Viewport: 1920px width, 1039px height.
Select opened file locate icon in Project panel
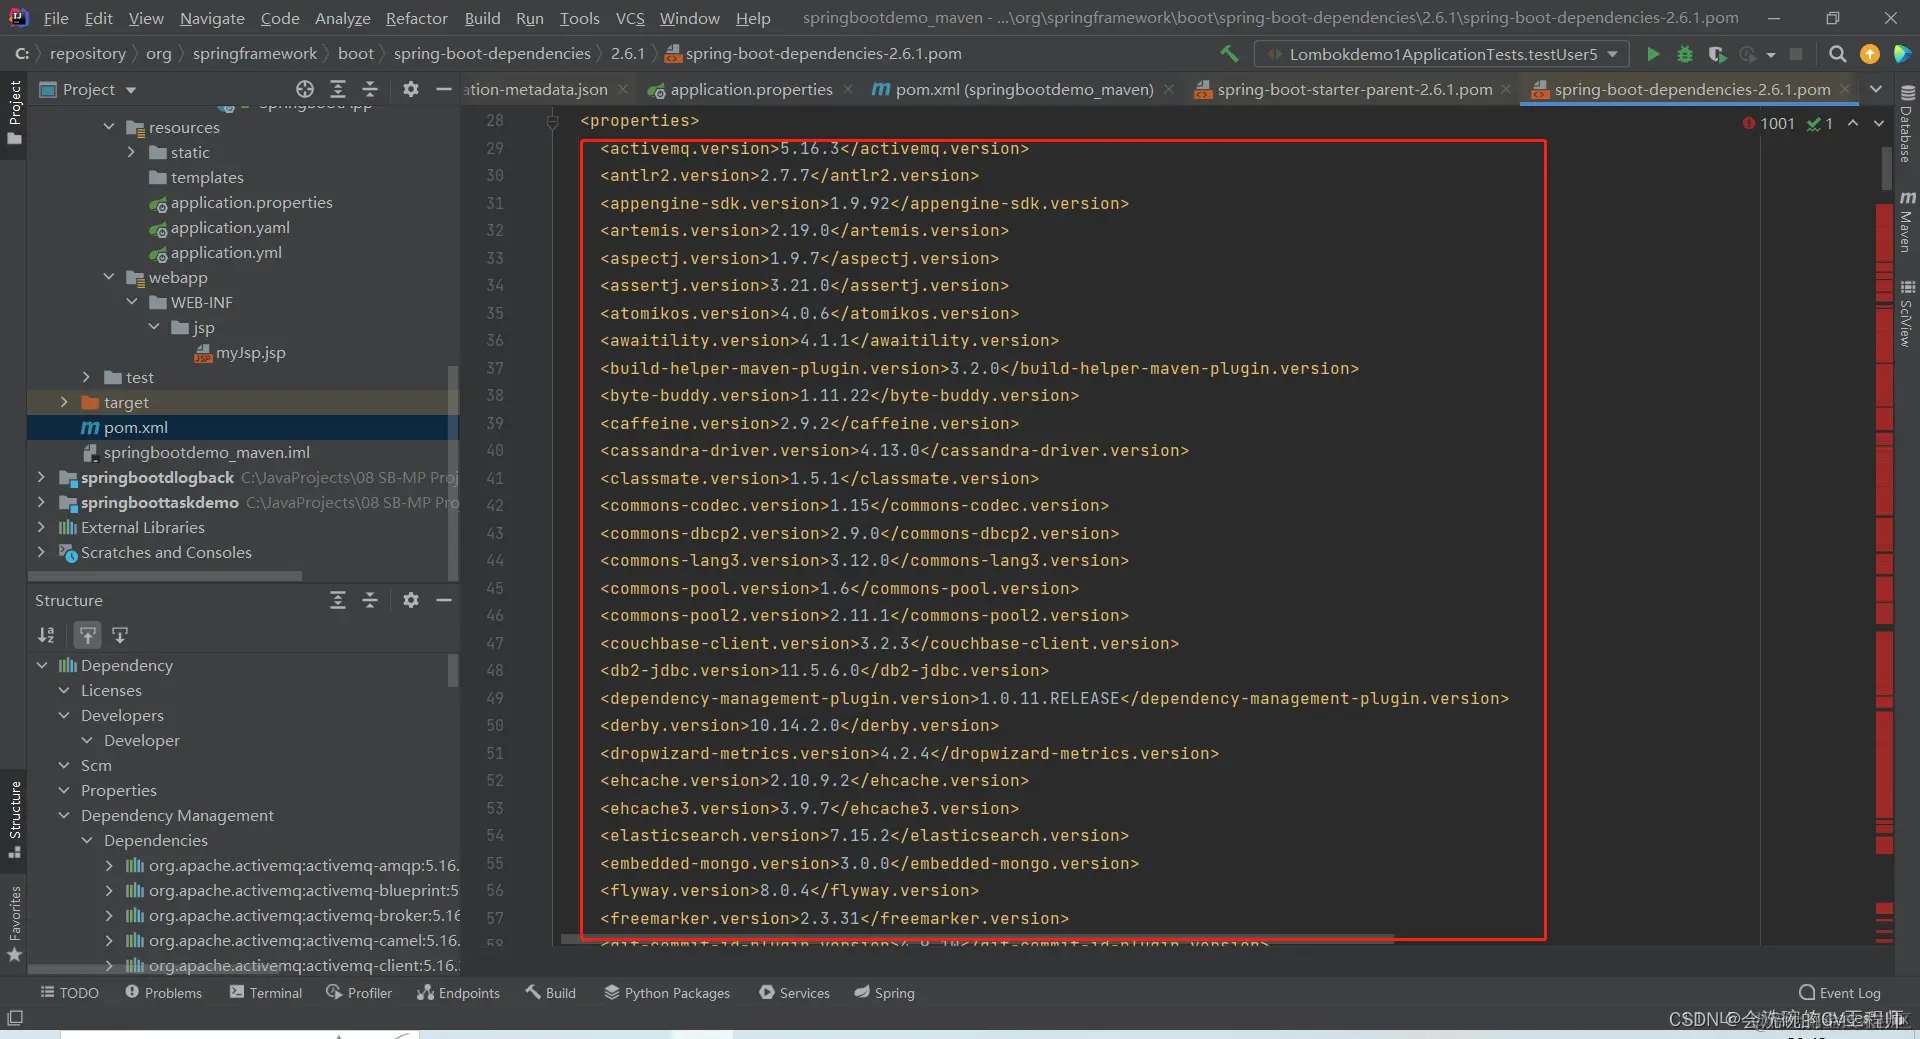(x=305, y=89)
